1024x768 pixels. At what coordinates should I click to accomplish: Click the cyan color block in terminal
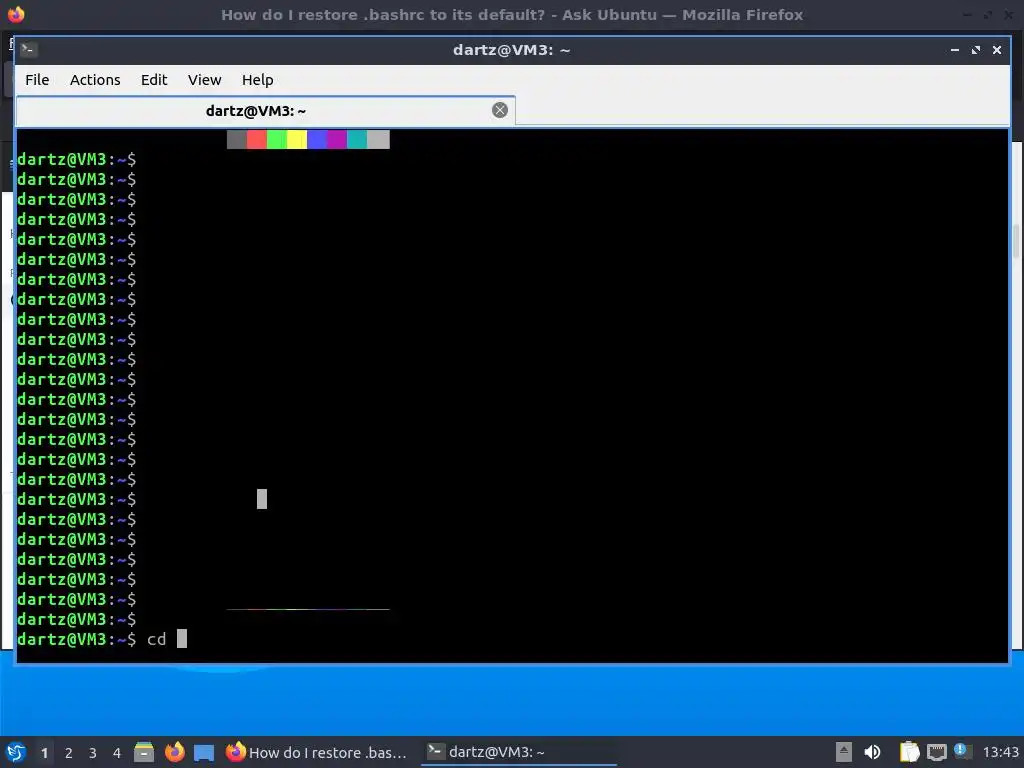pos(357,139)
